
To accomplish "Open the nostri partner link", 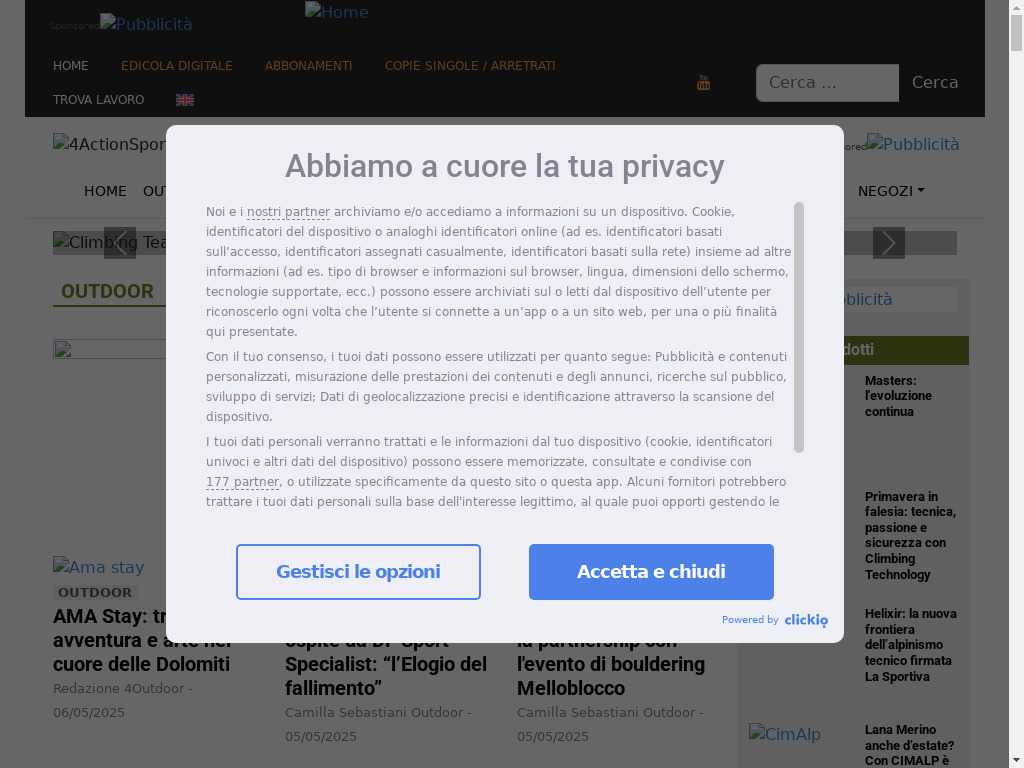I will coord(288,212).
